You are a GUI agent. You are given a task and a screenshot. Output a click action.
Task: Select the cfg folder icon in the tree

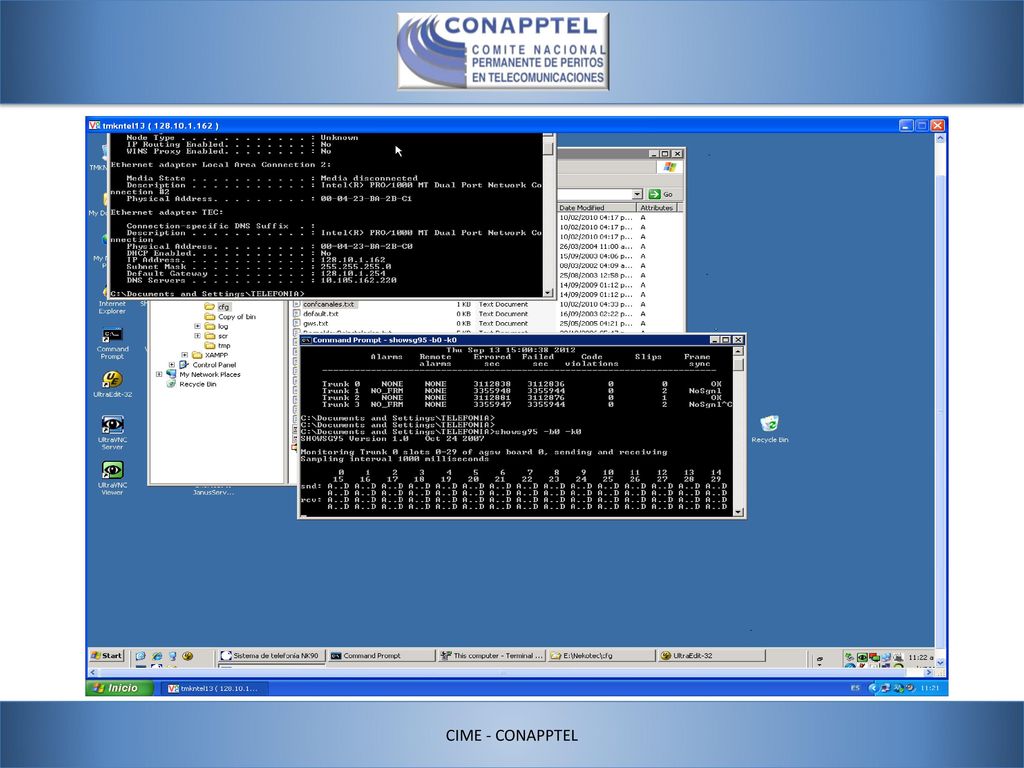(210, 307)
